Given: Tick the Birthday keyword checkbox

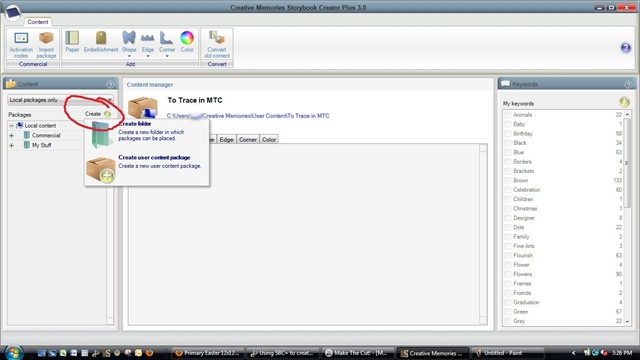Looking at the screenshot, I should [x=508, y=134].
